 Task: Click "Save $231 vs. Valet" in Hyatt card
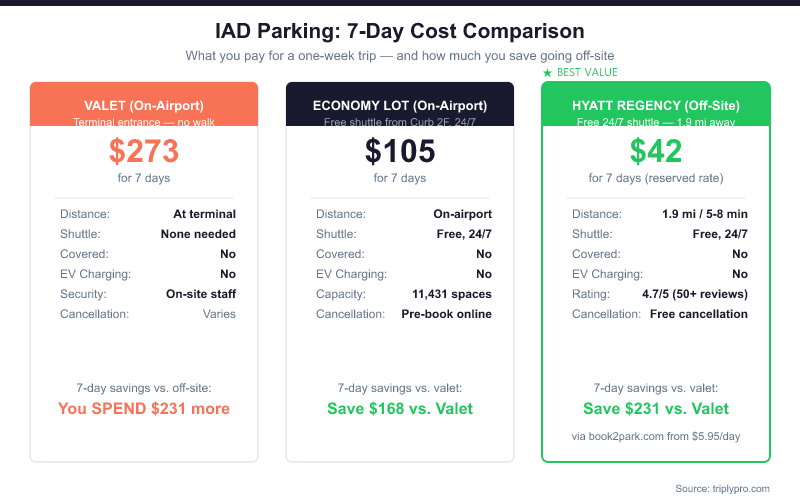[x=656, y=408]
